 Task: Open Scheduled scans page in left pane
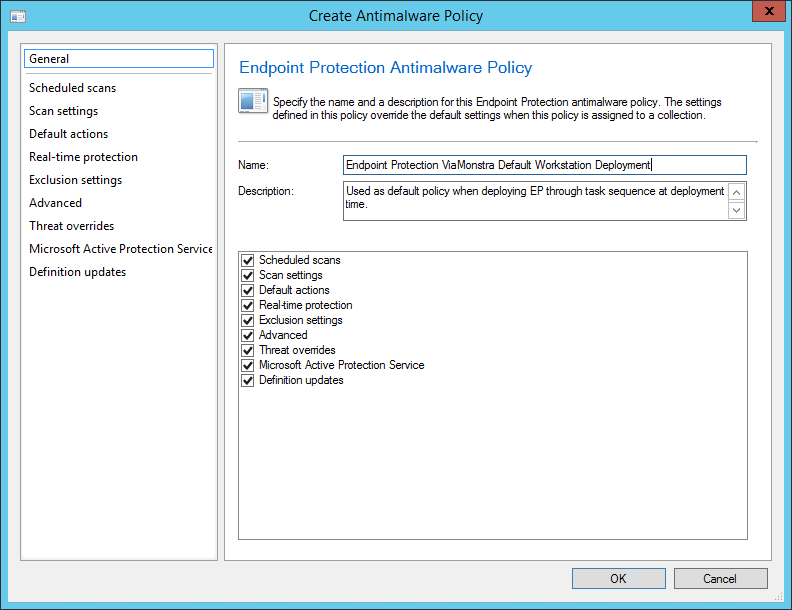(x=72, y=88)
